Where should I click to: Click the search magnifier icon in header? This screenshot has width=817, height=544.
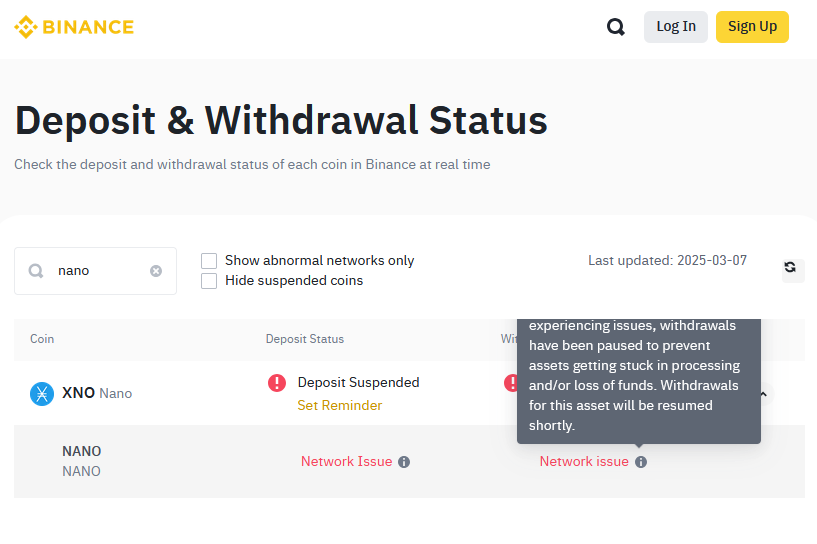[x=615, y=27]
